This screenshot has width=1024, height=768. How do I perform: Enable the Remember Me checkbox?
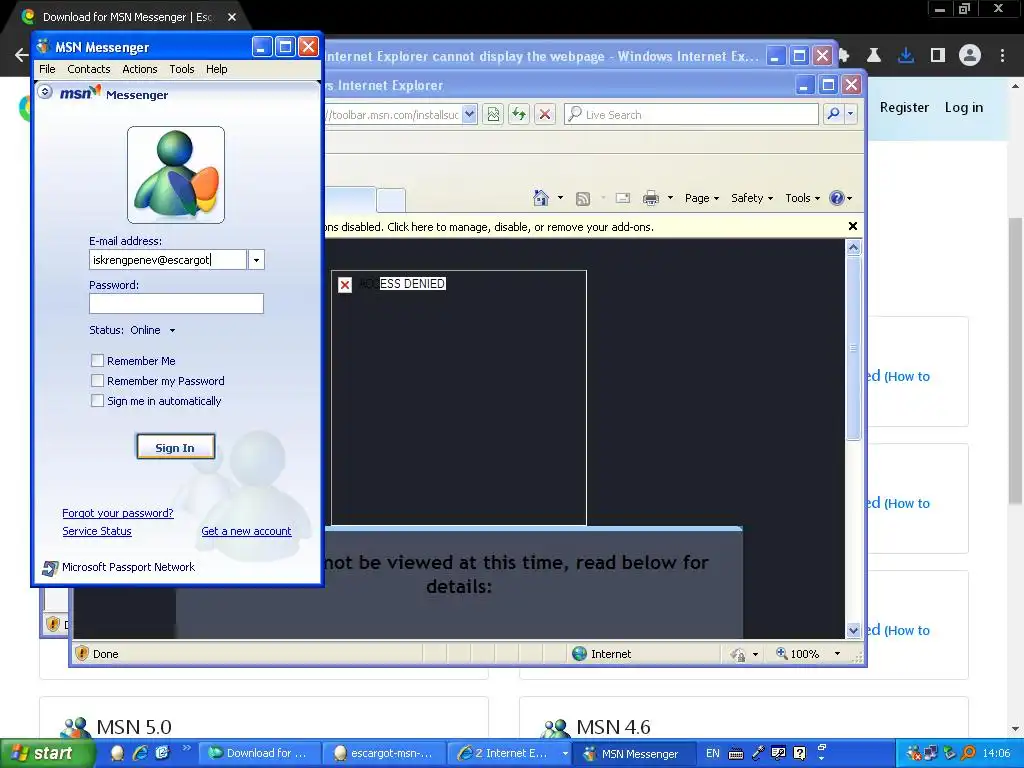pos(97,360)
